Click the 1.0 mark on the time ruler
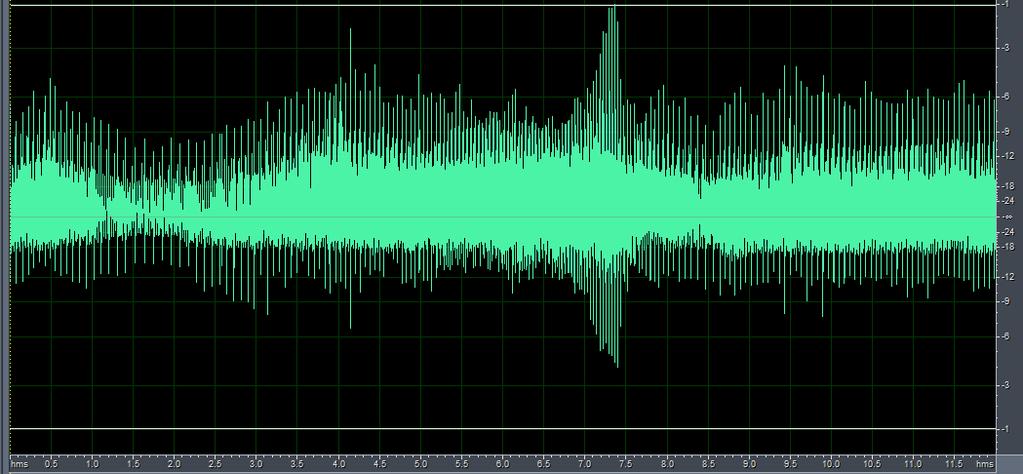The height and width of the screenshot is (474, 1023). (x=92, y=464)
